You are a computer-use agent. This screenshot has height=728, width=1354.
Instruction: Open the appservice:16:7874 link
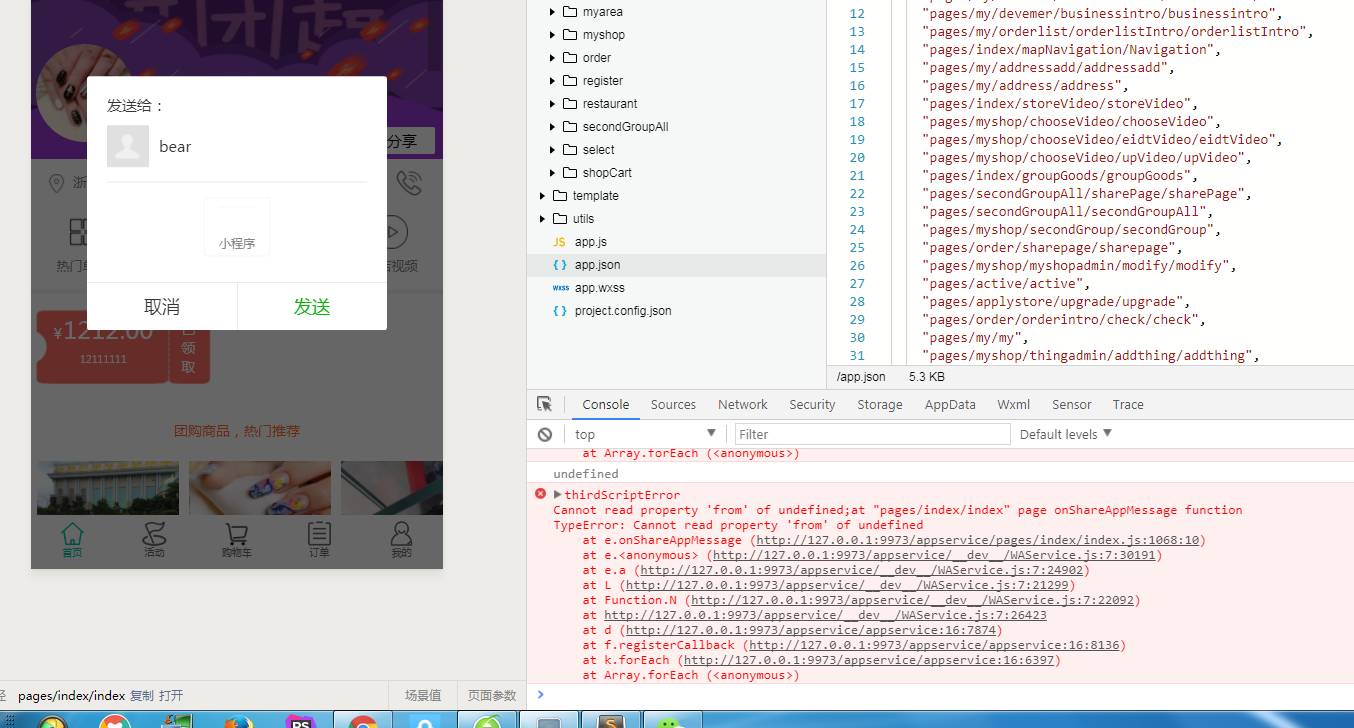point(811,630)
